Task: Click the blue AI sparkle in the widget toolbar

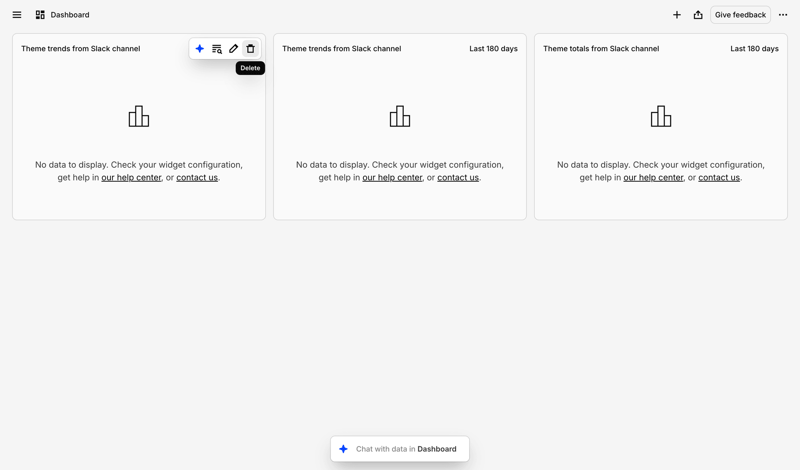Action: click(x=200, y=49)
